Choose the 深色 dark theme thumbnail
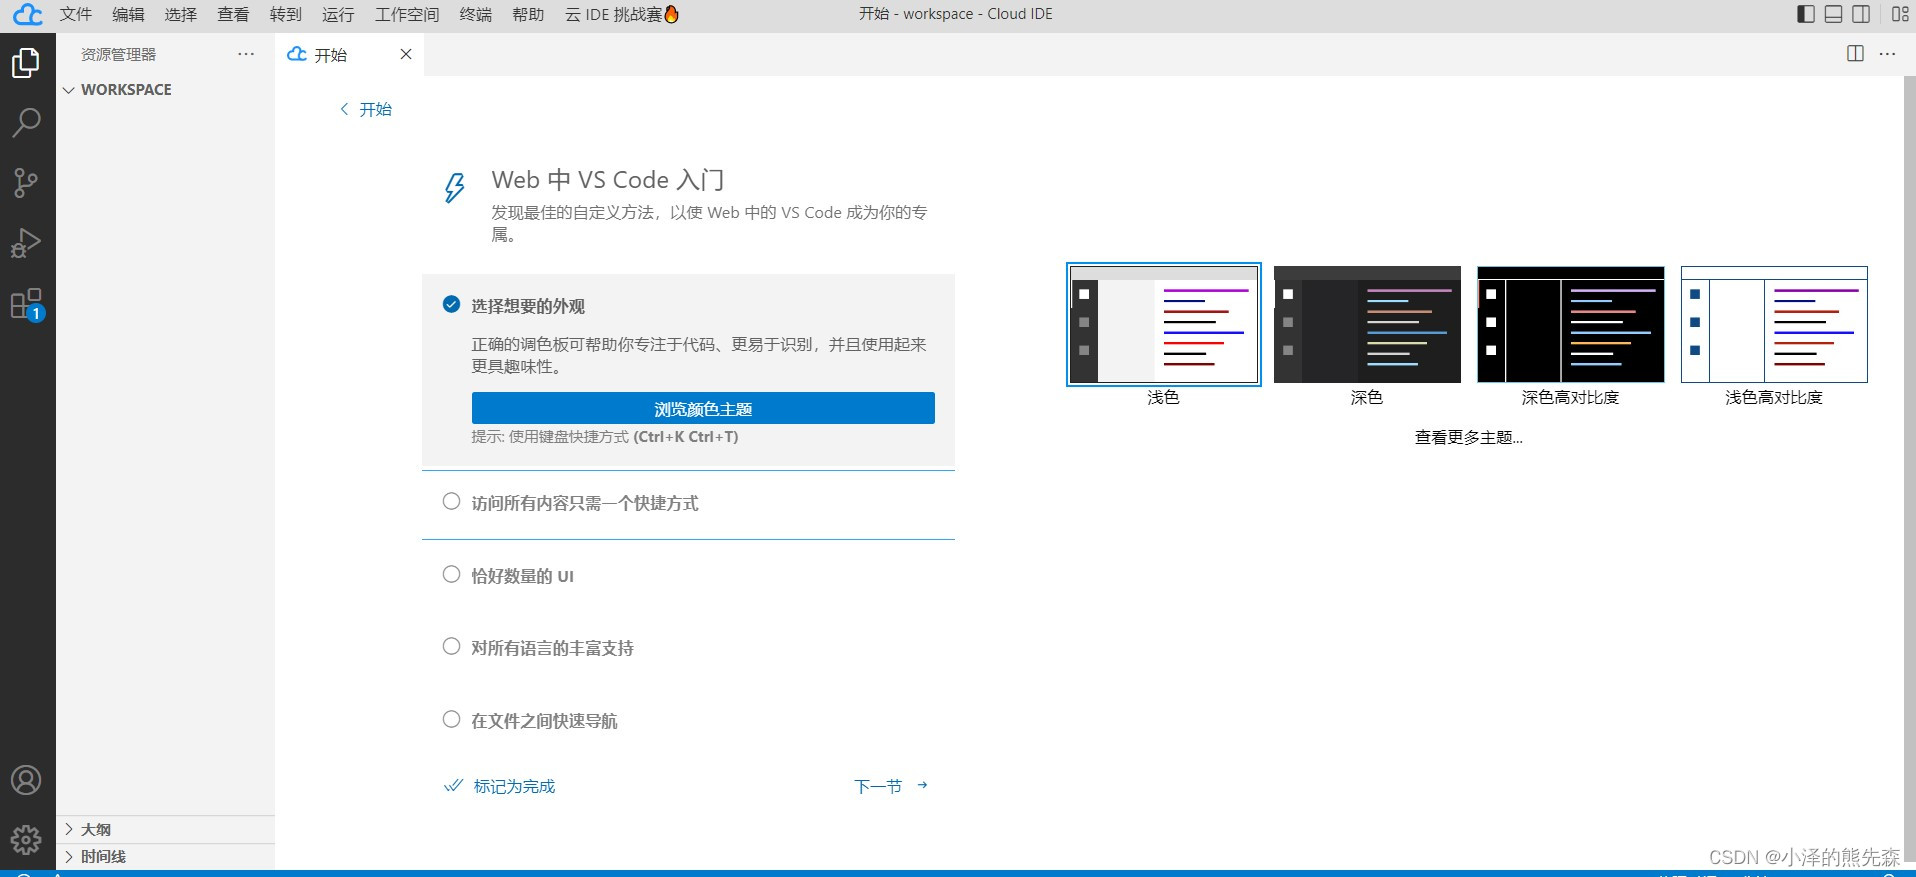 click(1367, 324)
